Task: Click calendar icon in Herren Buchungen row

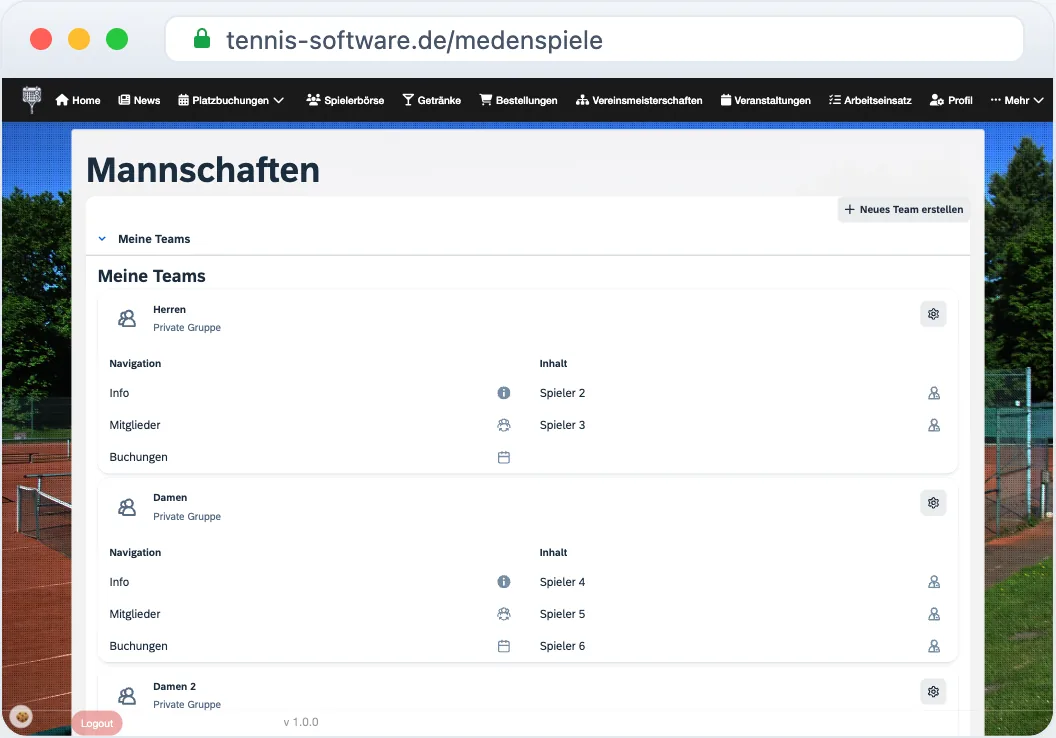Action: (x=504, y=457)
